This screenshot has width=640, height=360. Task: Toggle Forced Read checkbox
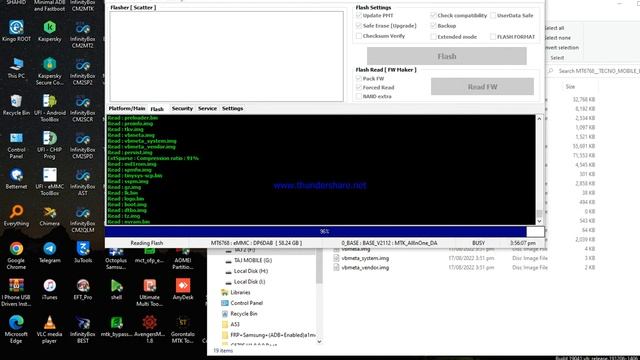[359, 87]
